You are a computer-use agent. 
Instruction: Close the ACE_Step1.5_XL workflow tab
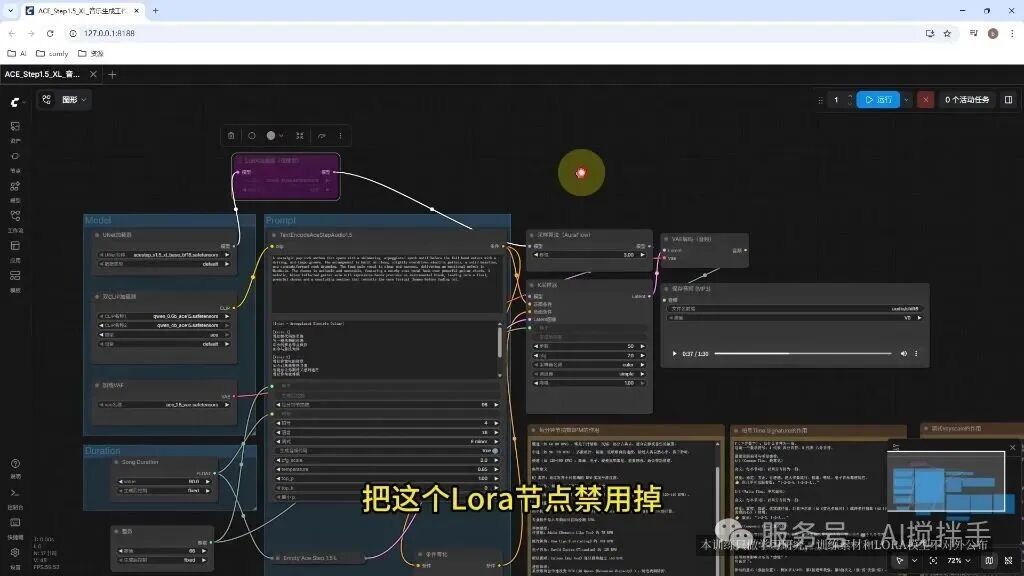click(93, 74)
